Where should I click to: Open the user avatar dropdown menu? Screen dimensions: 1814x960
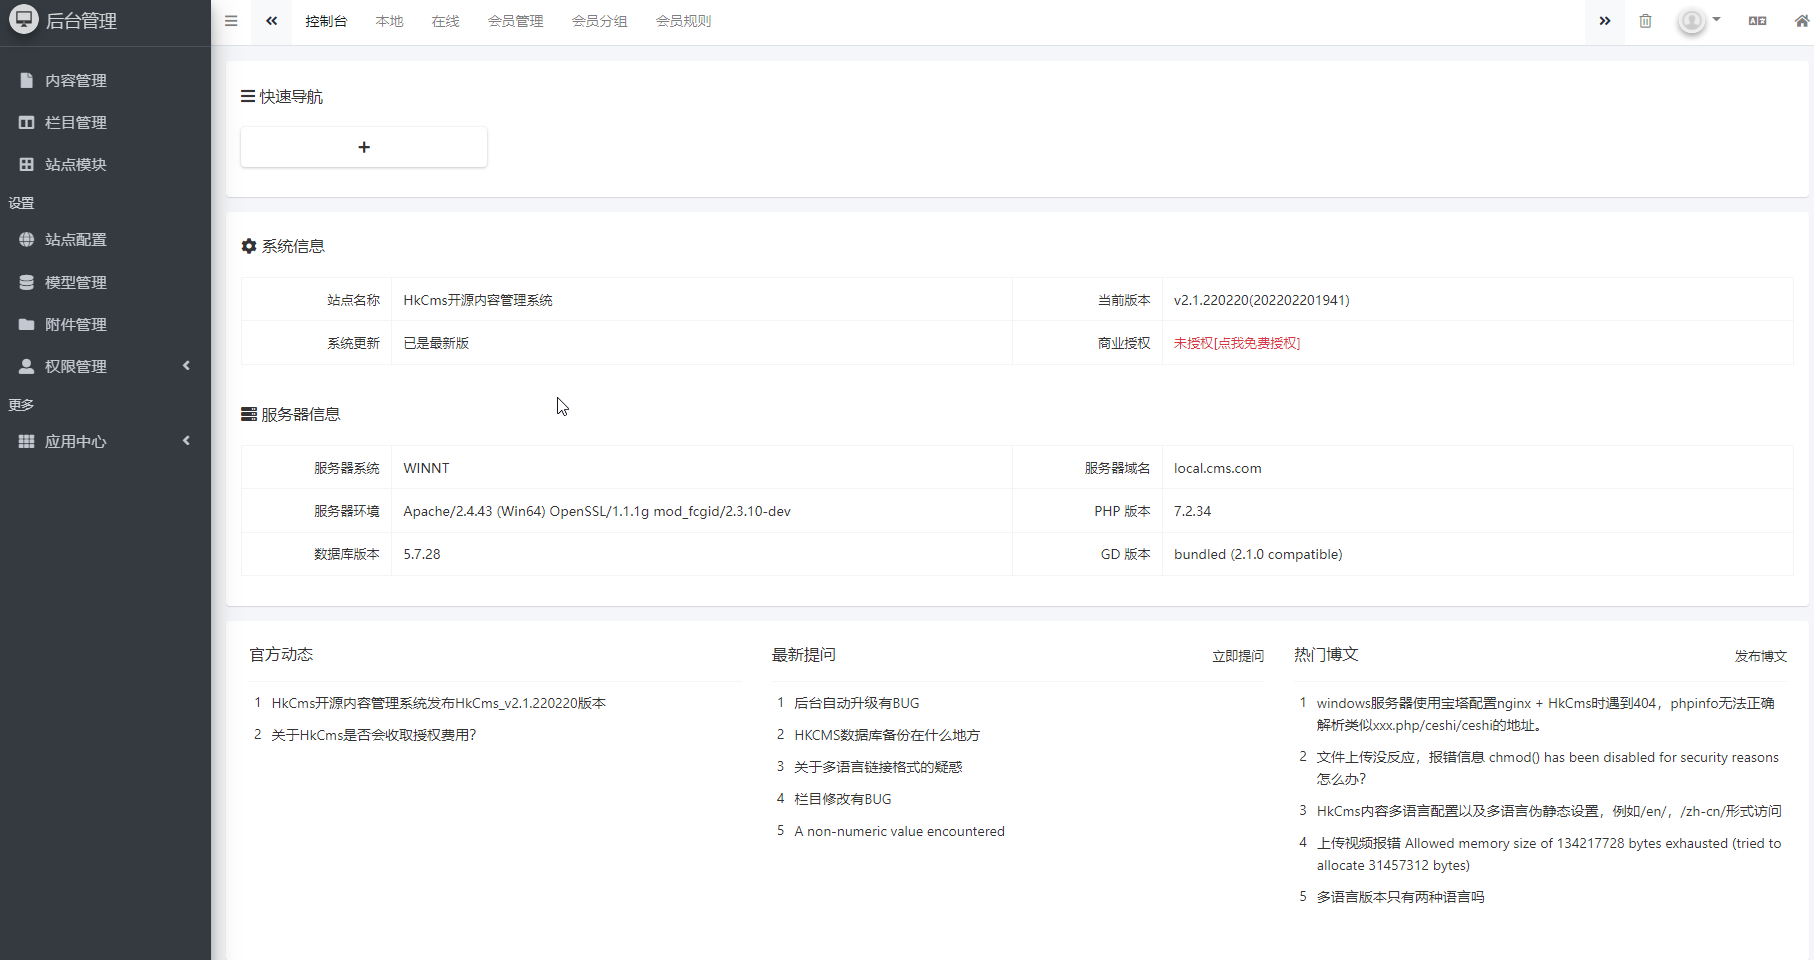coord(1698,21)
